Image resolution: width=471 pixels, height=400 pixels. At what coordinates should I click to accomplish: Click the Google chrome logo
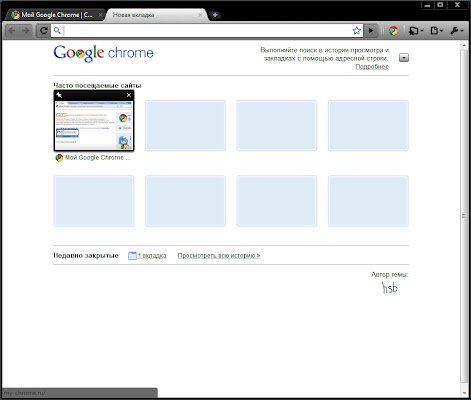point(103,53)
